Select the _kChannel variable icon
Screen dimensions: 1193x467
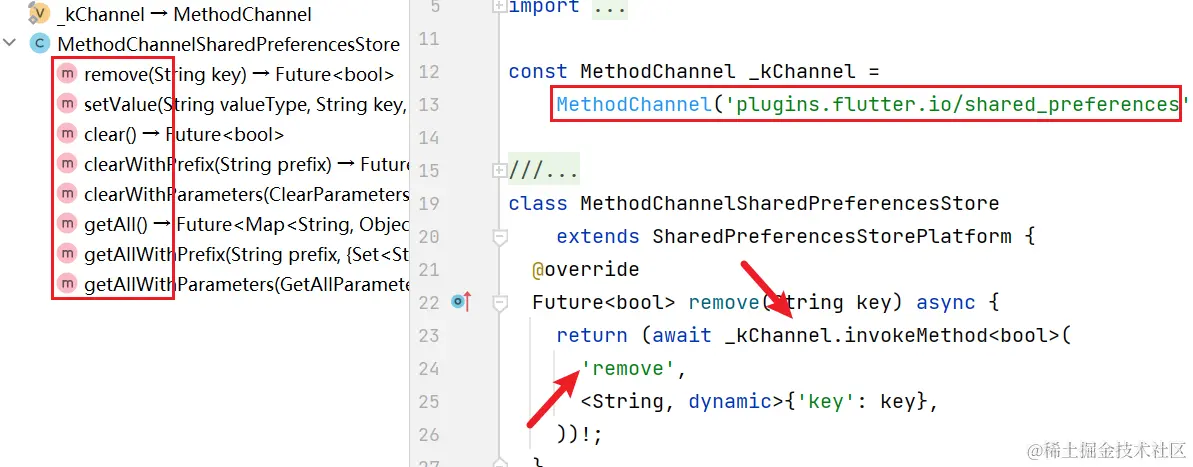(38, 13)
